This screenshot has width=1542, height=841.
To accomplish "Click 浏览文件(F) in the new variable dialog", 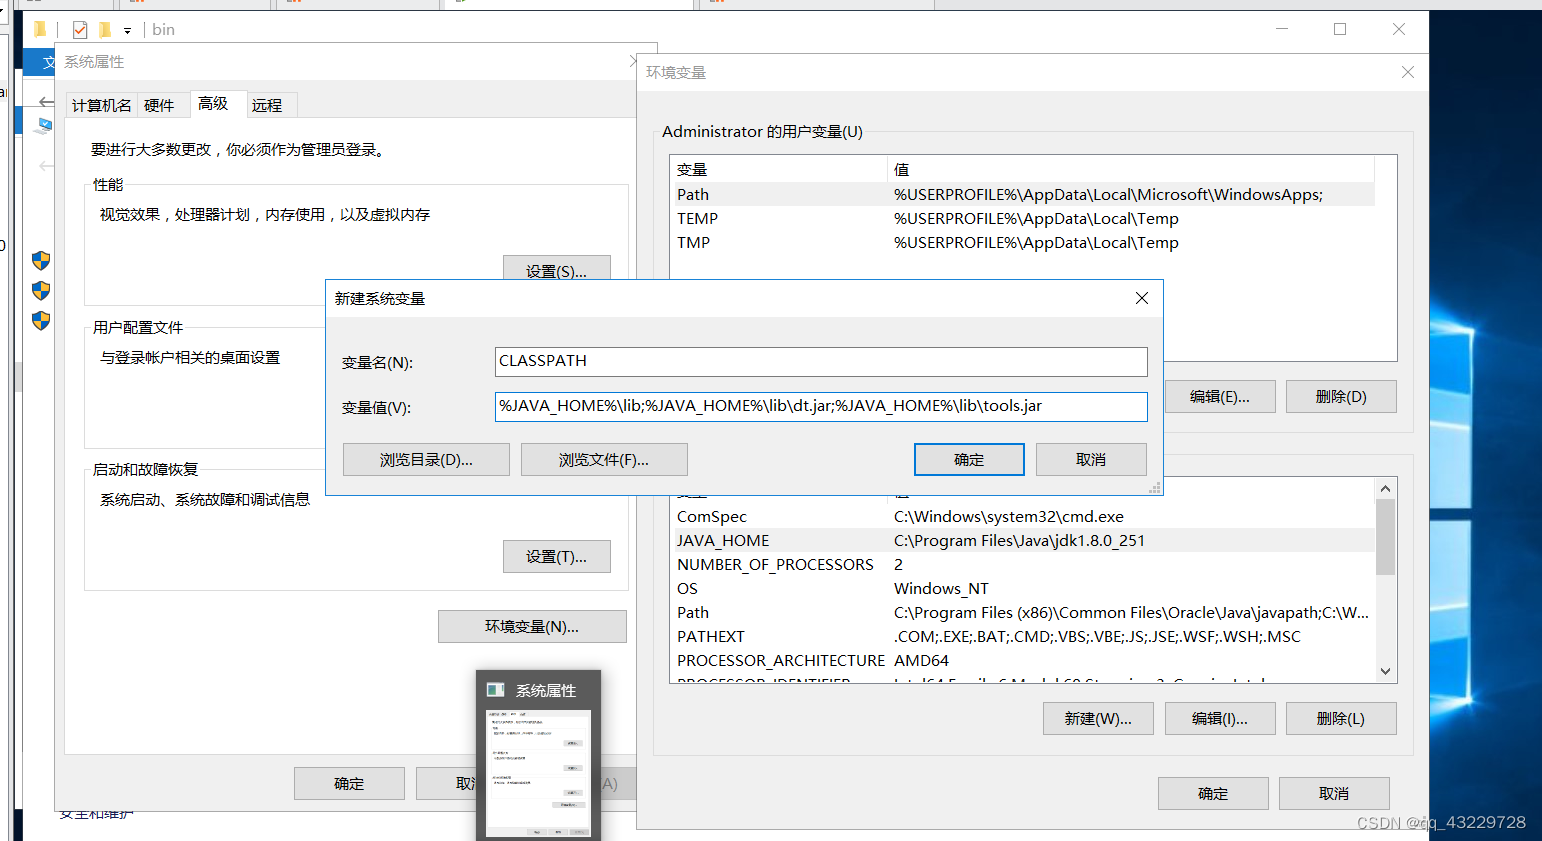I will click(604, 459).
